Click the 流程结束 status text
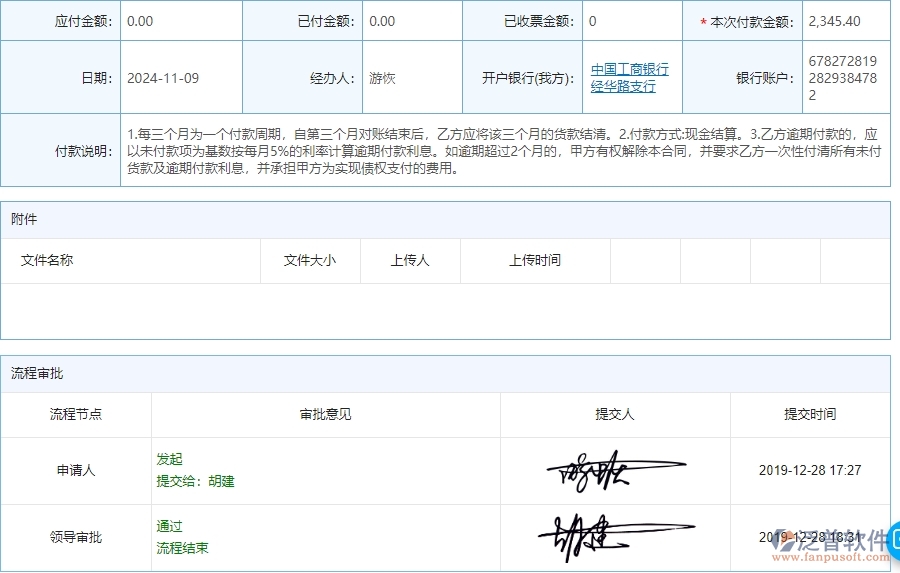This screenshot has height=573, width=900. tap(182, 548)
